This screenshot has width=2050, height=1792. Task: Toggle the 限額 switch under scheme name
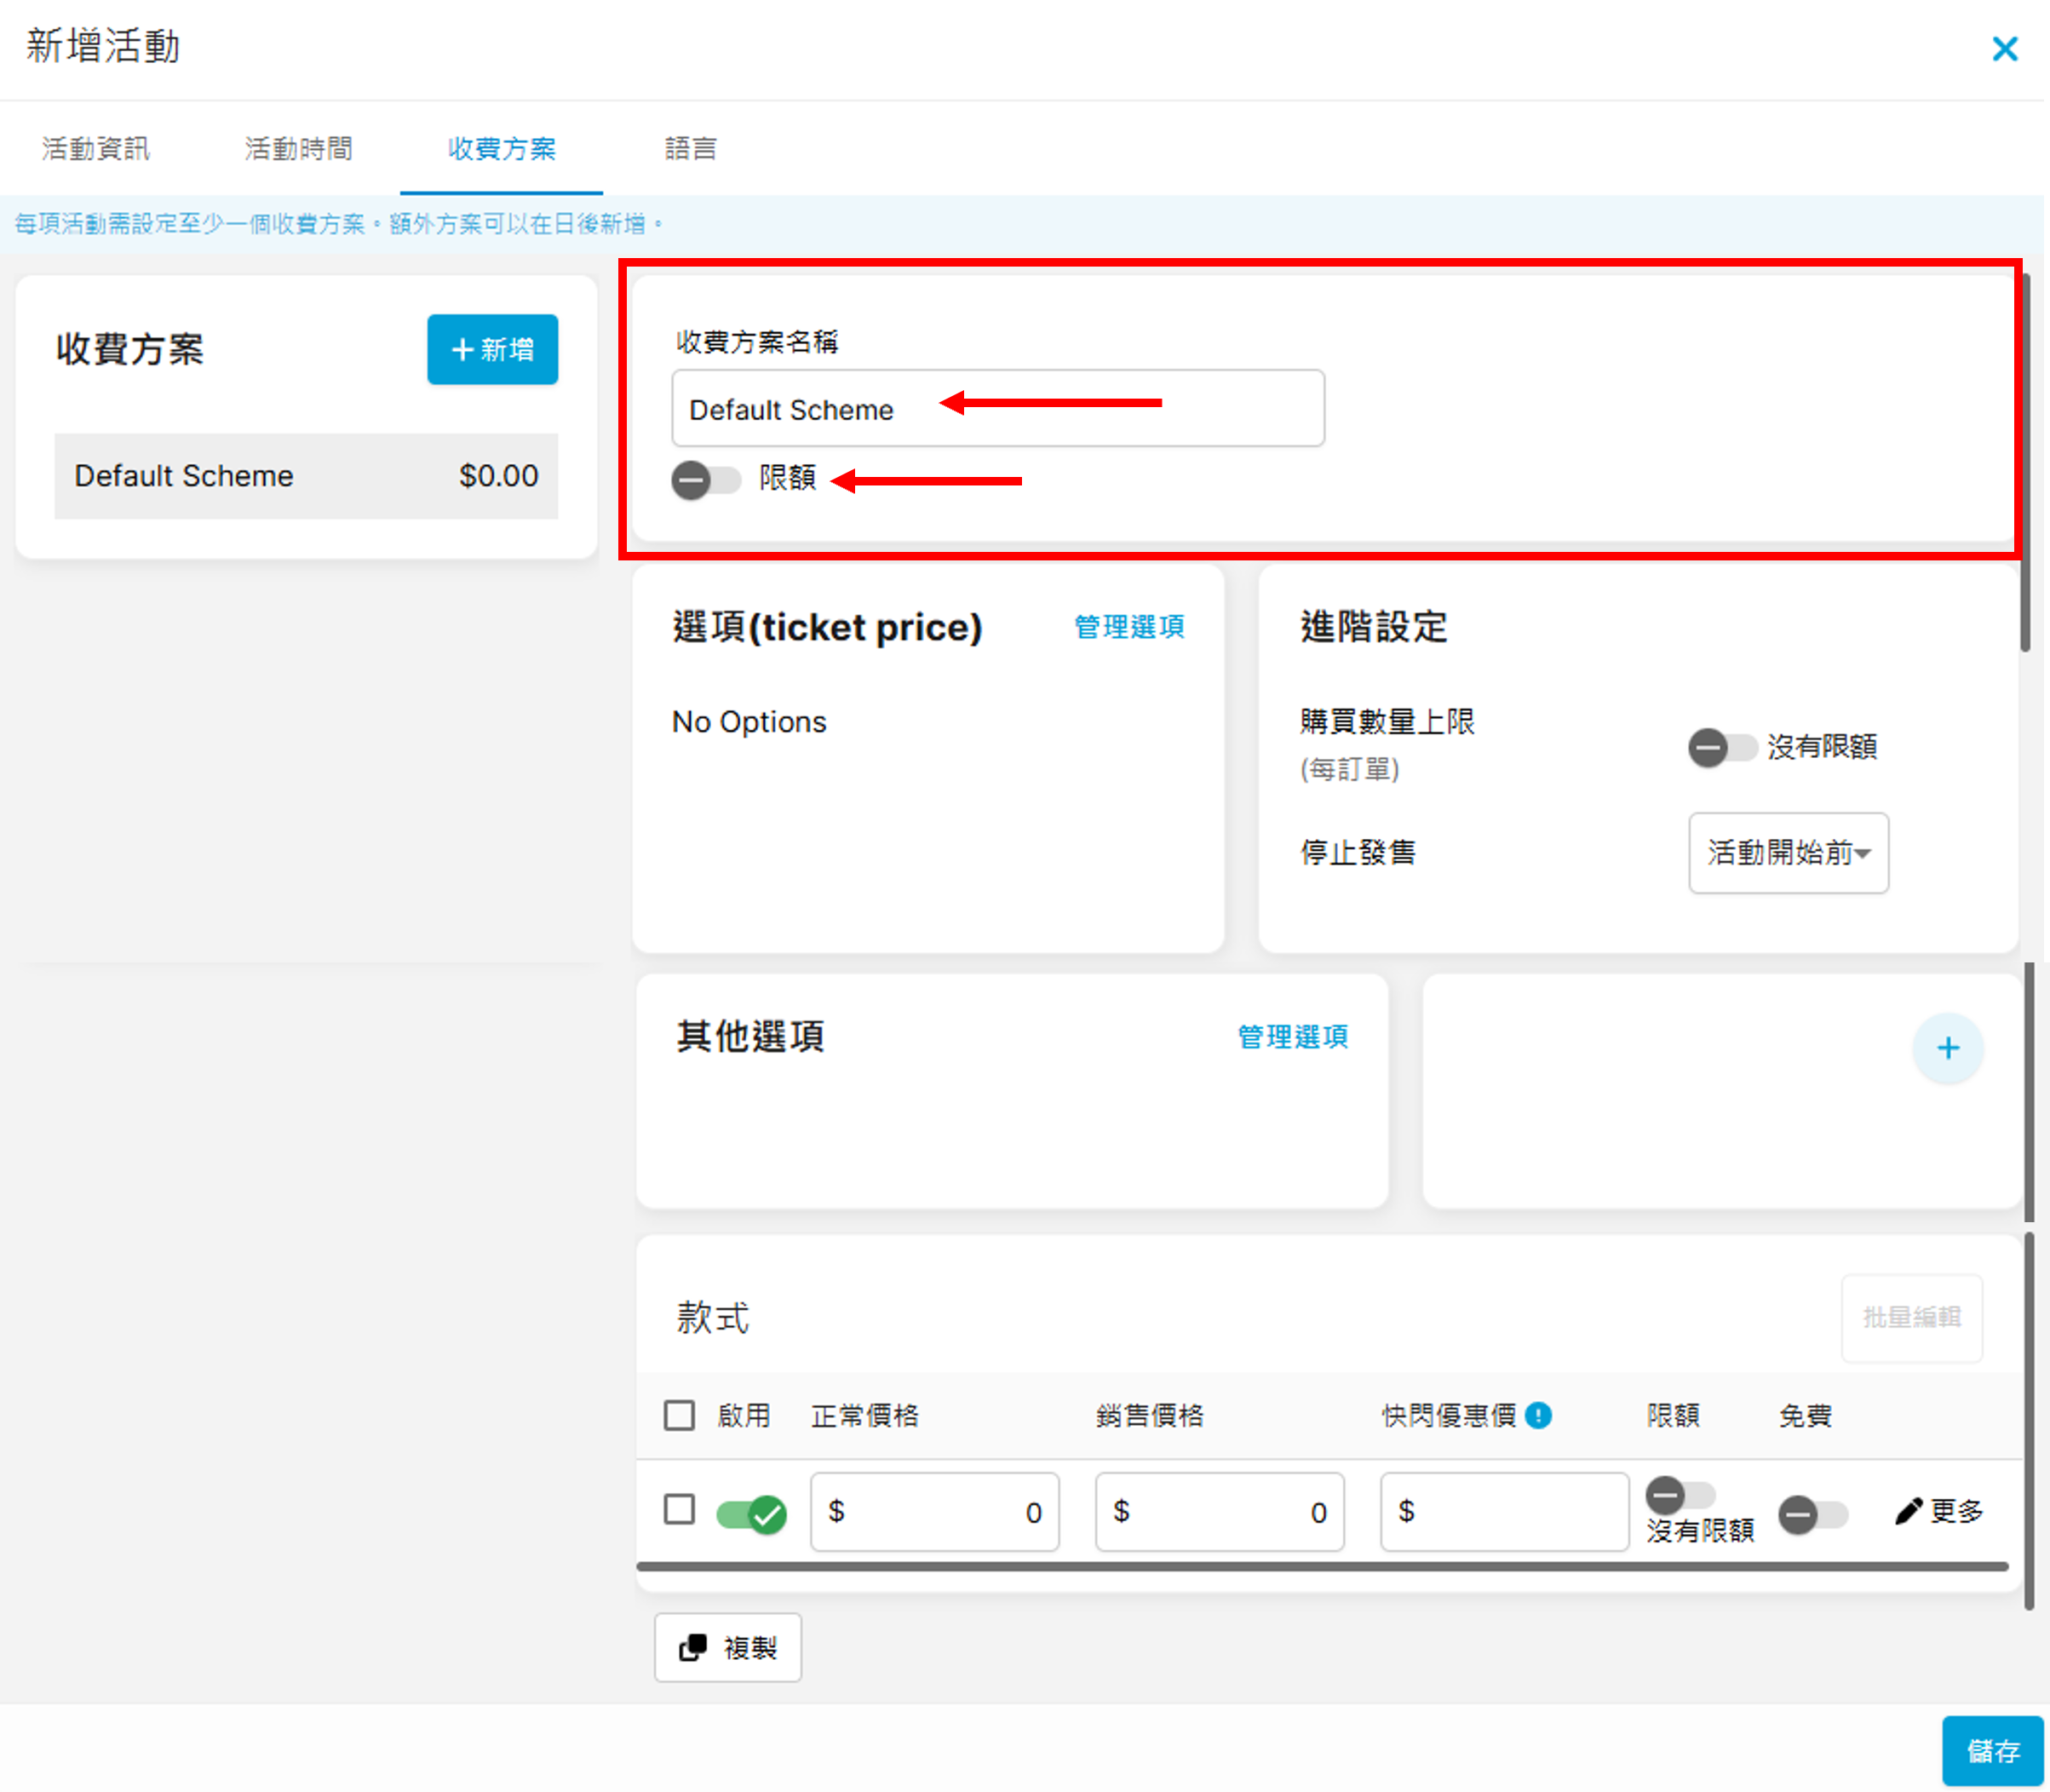[704, 479]
